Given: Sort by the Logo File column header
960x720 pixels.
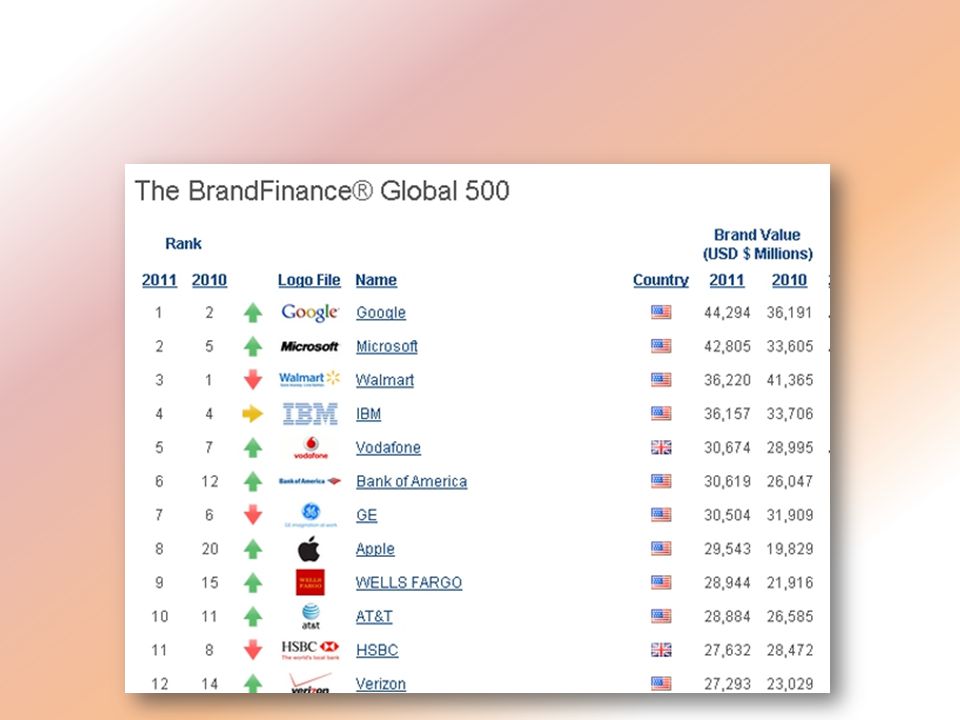Looking at the screenshot, I should (x=309, y=280).
